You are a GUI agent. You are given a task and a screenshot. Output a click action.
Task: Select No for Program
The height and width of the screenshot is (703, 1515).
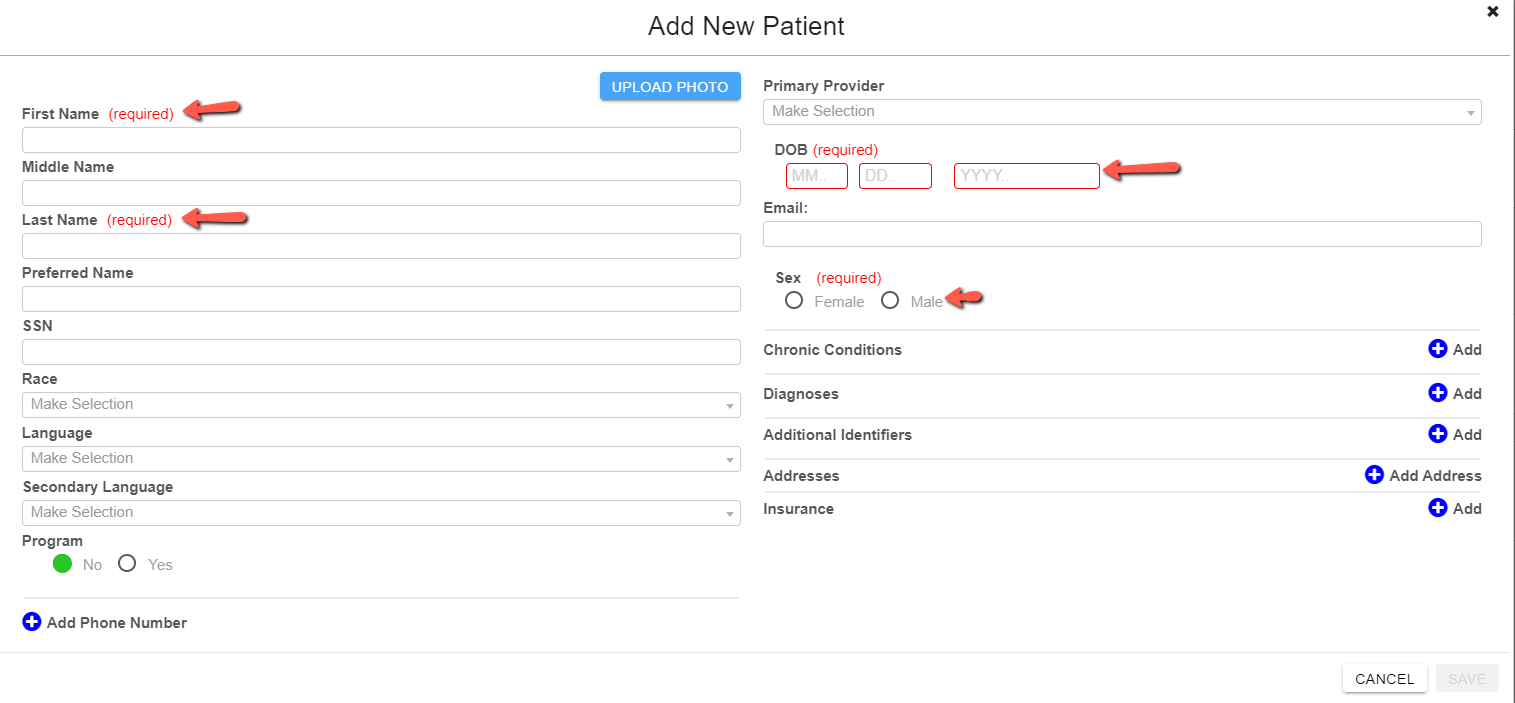click(x=62, y=563)
